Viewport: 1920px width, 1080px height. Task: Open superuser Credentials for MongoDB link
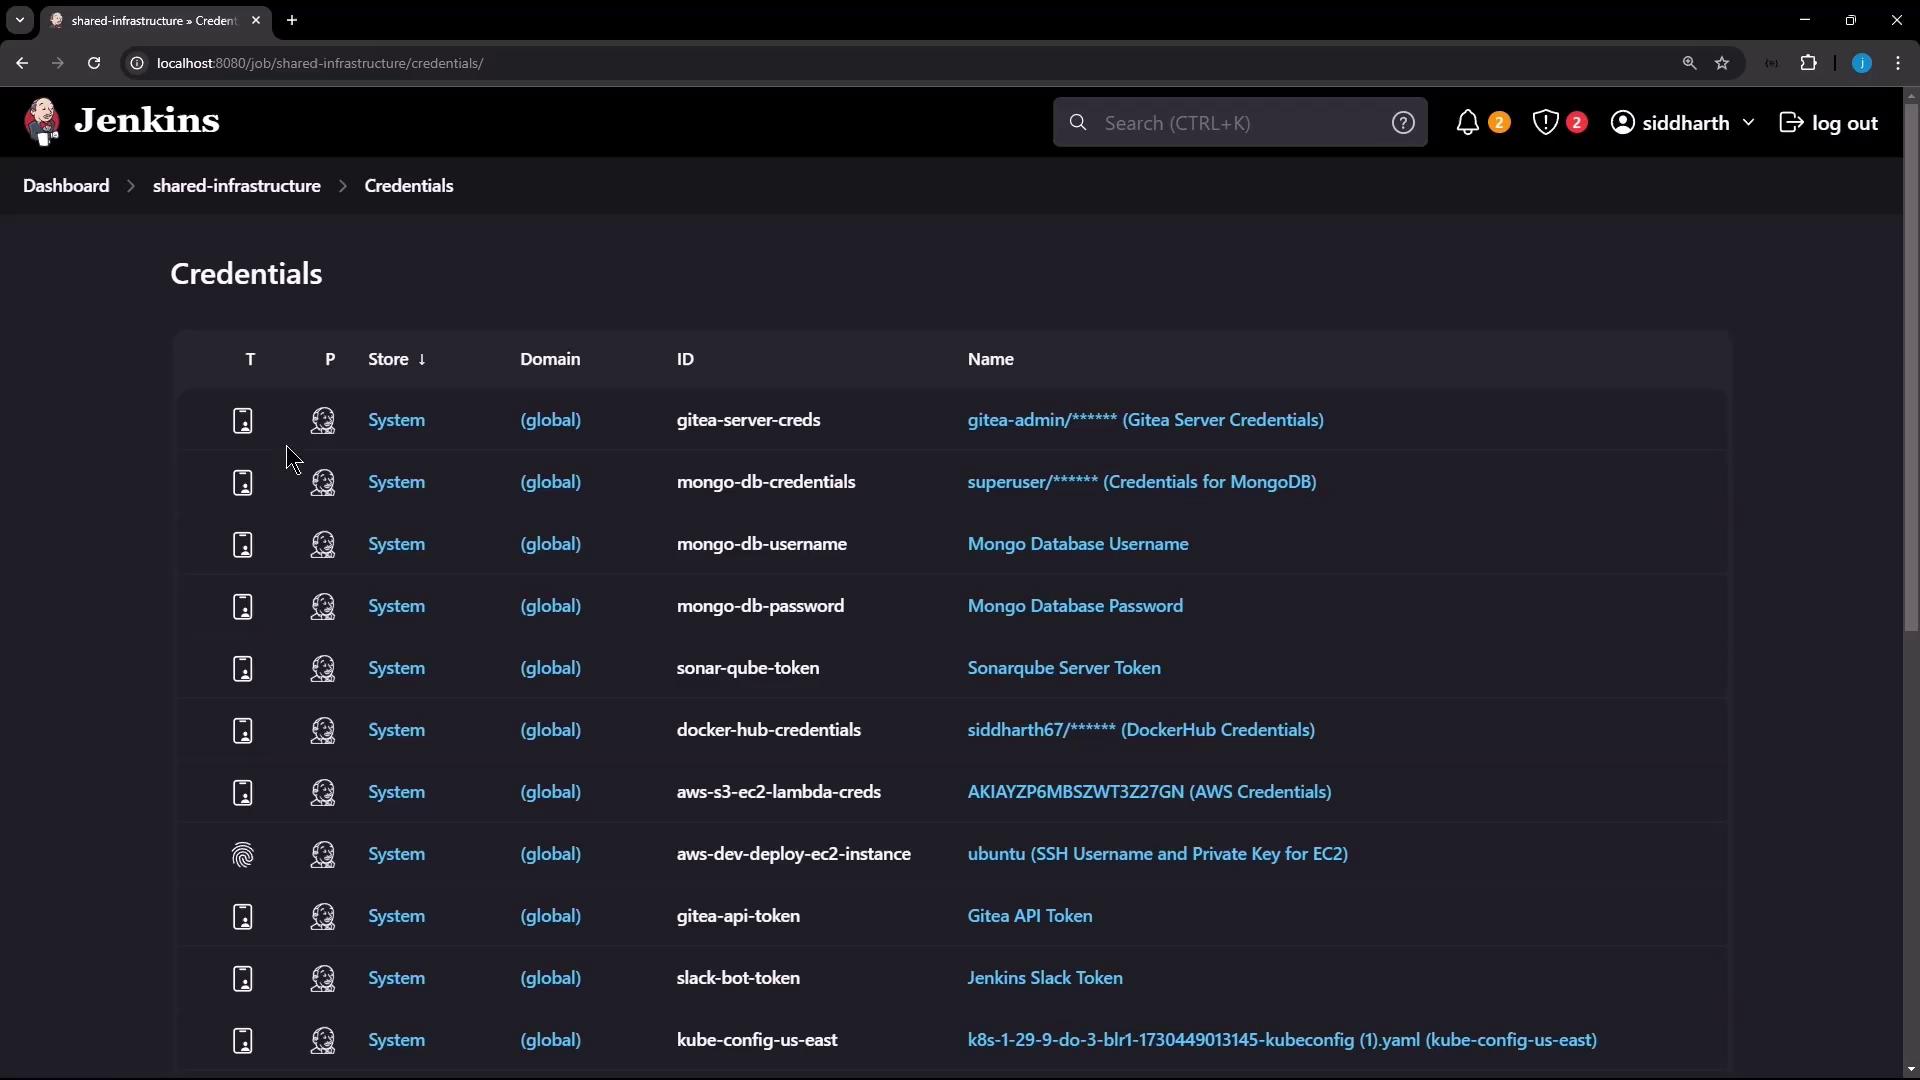coord(1141,482)
